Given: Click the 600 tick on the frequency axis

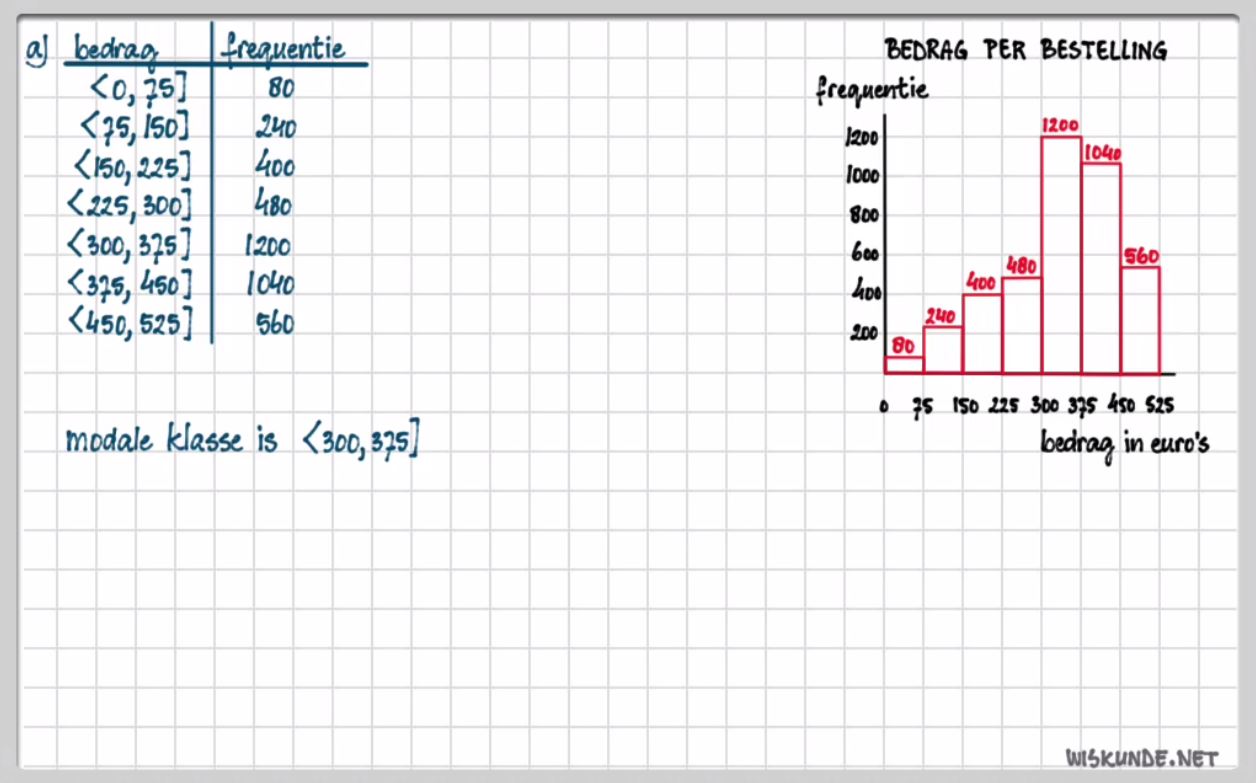Looking at the screenshot, I should pos(864,254).
